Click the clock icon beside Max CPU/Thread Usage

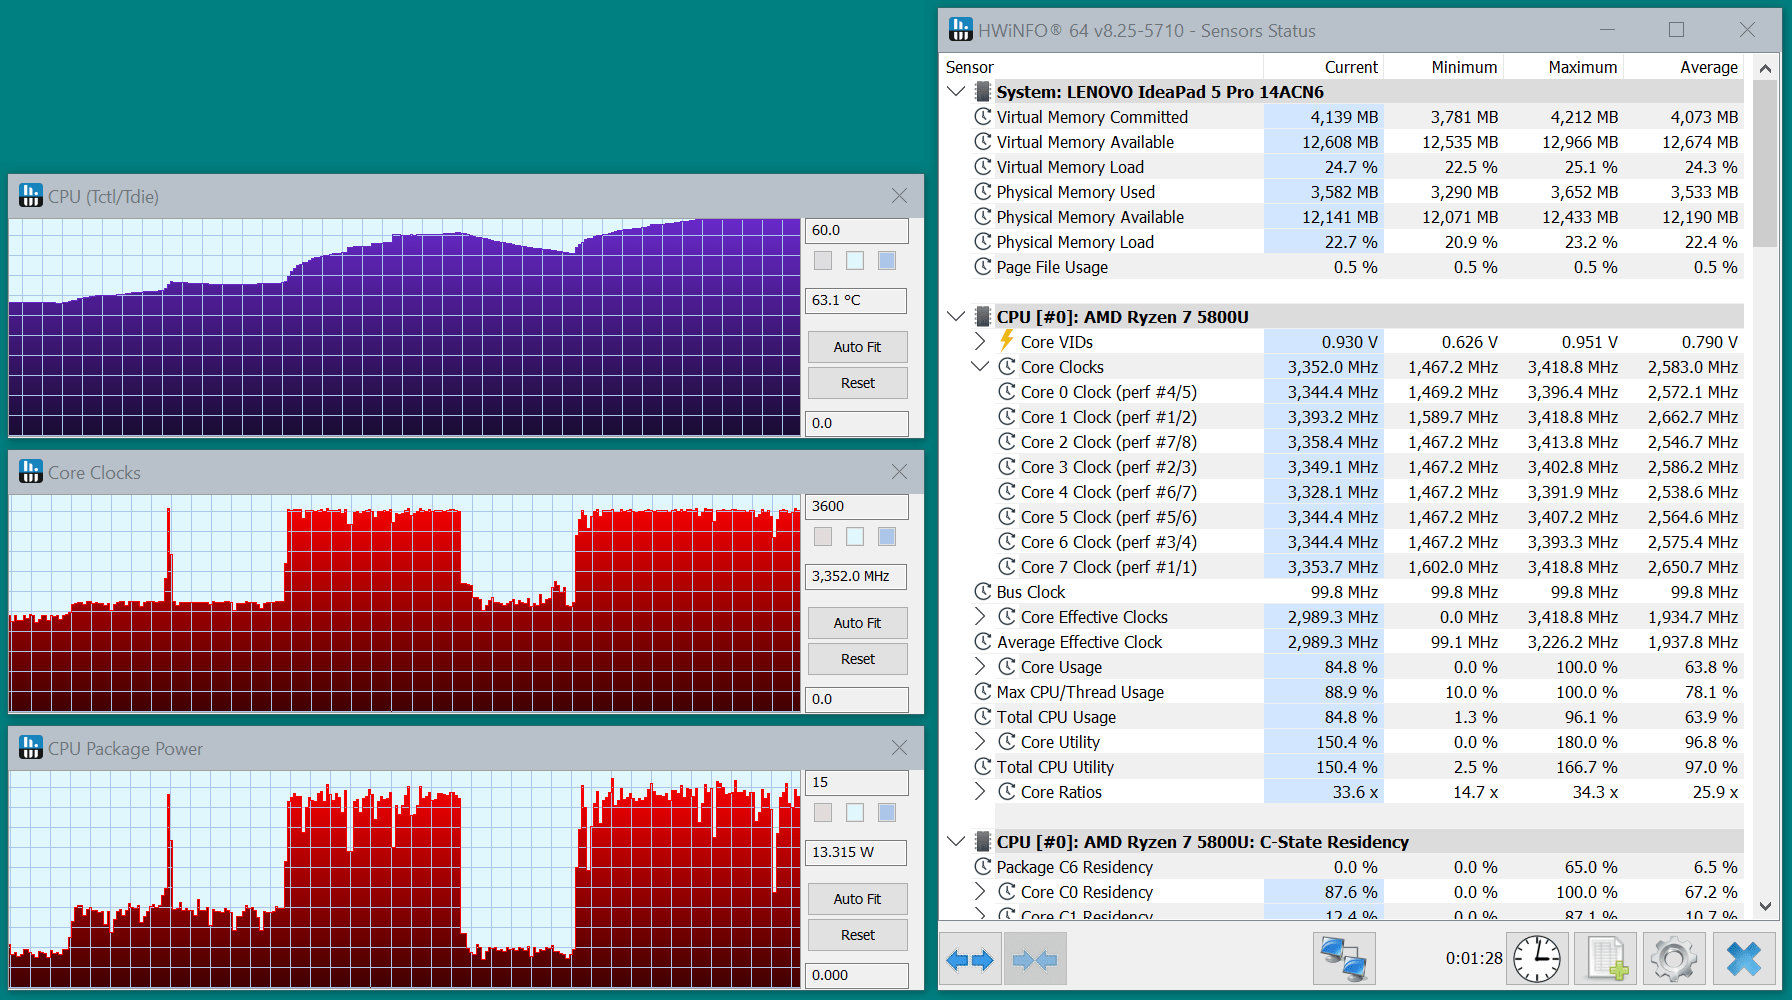(983, 691)
